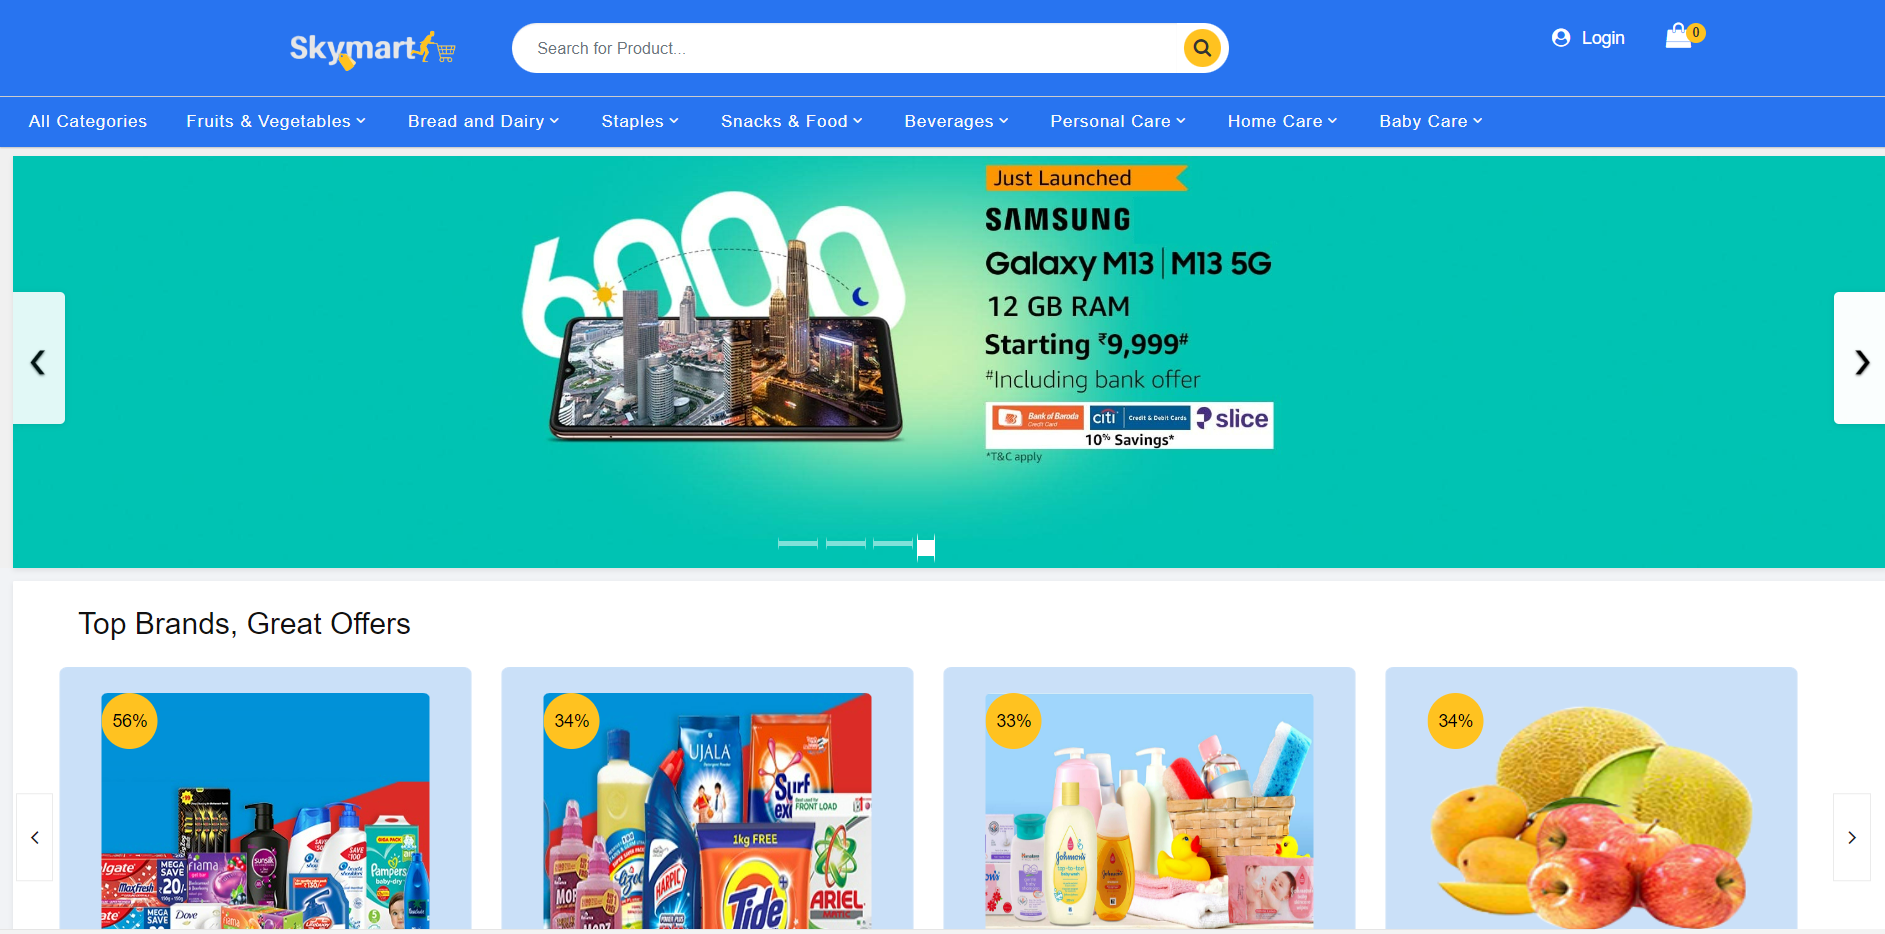This screenshot has height=934, width=1885.
Task: Click the yellow search magnifier icon
Action: (1202, 48)
